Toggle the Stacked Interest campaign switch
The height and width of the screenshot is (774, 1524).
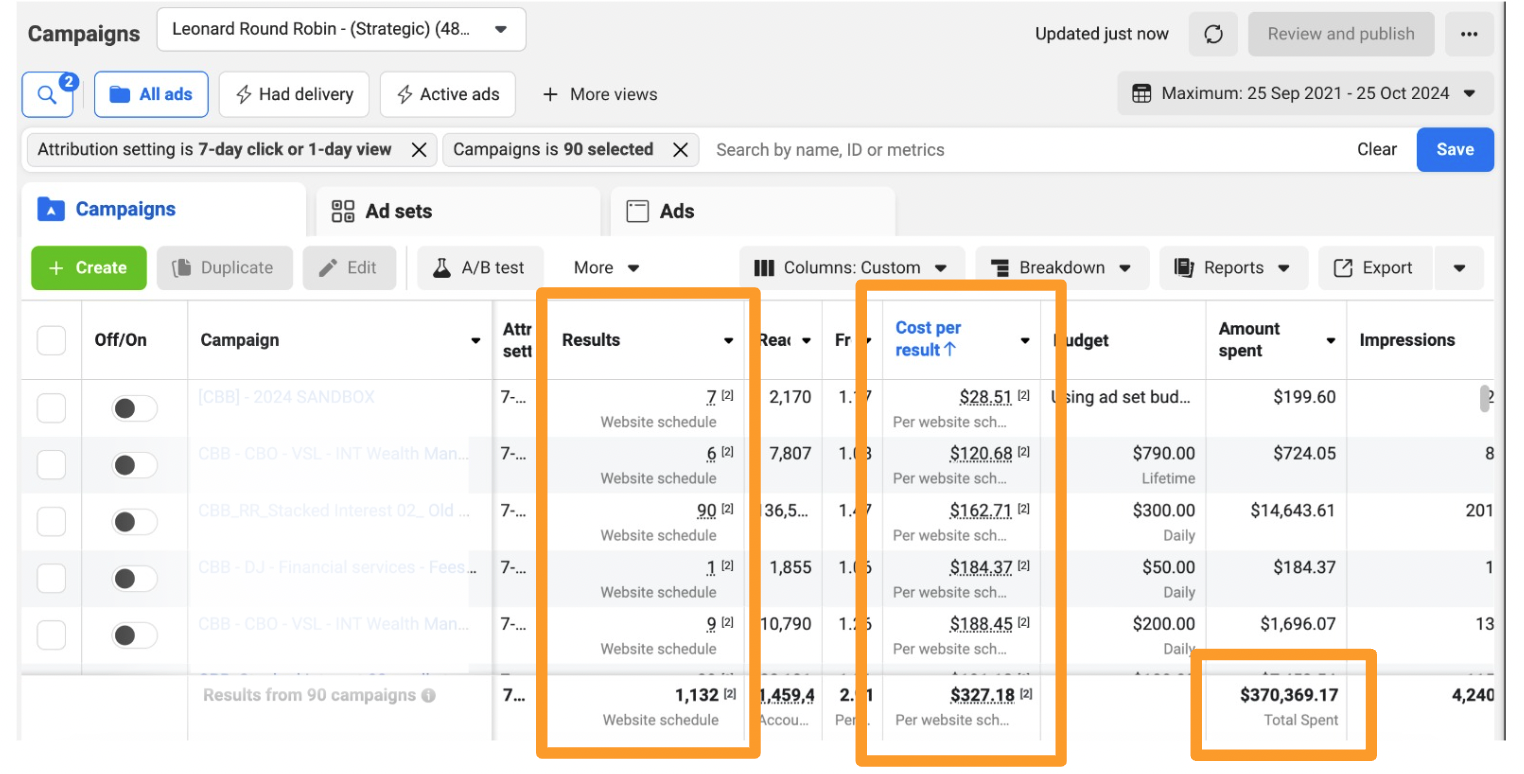134,522
